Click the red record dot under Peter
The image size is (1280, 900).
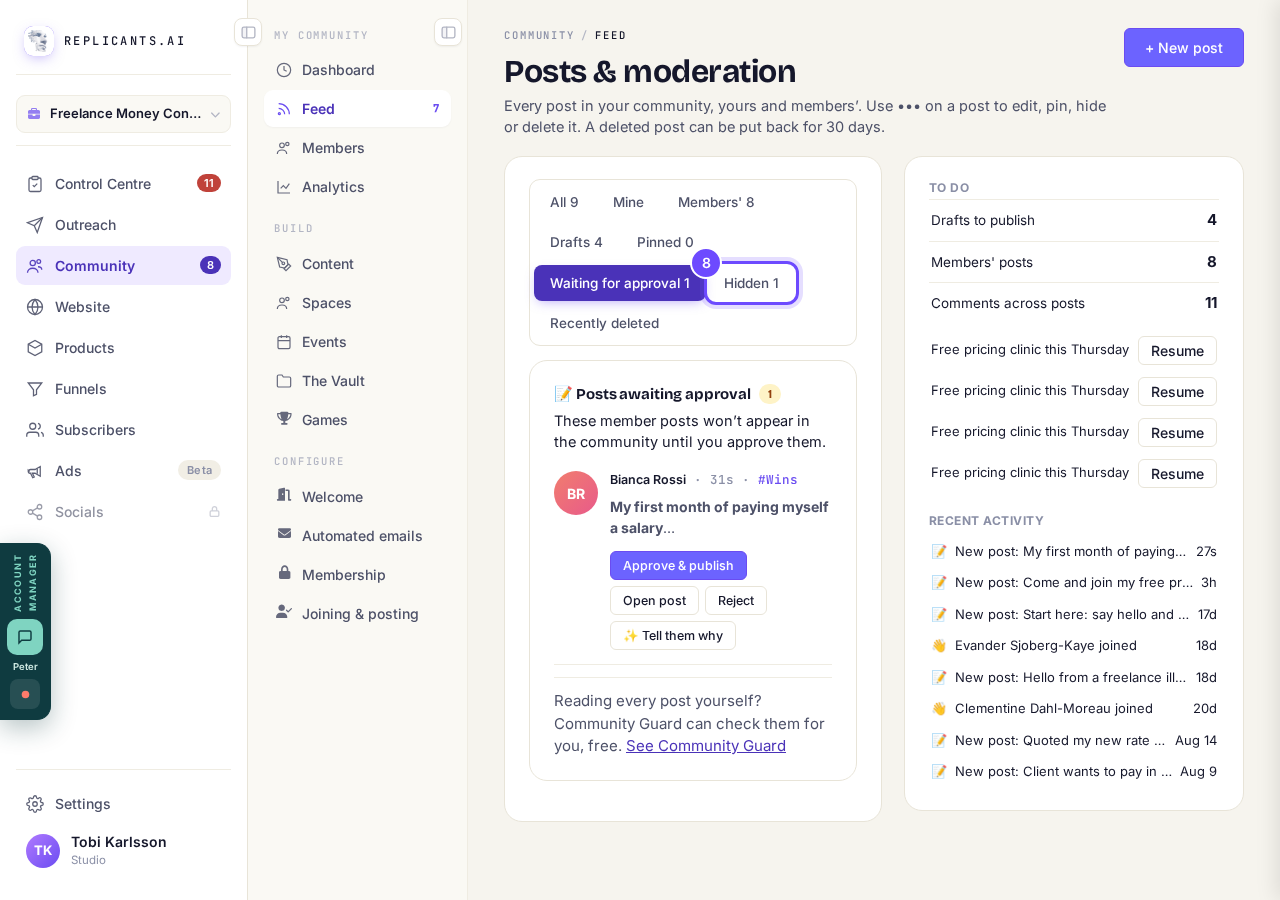25,694
